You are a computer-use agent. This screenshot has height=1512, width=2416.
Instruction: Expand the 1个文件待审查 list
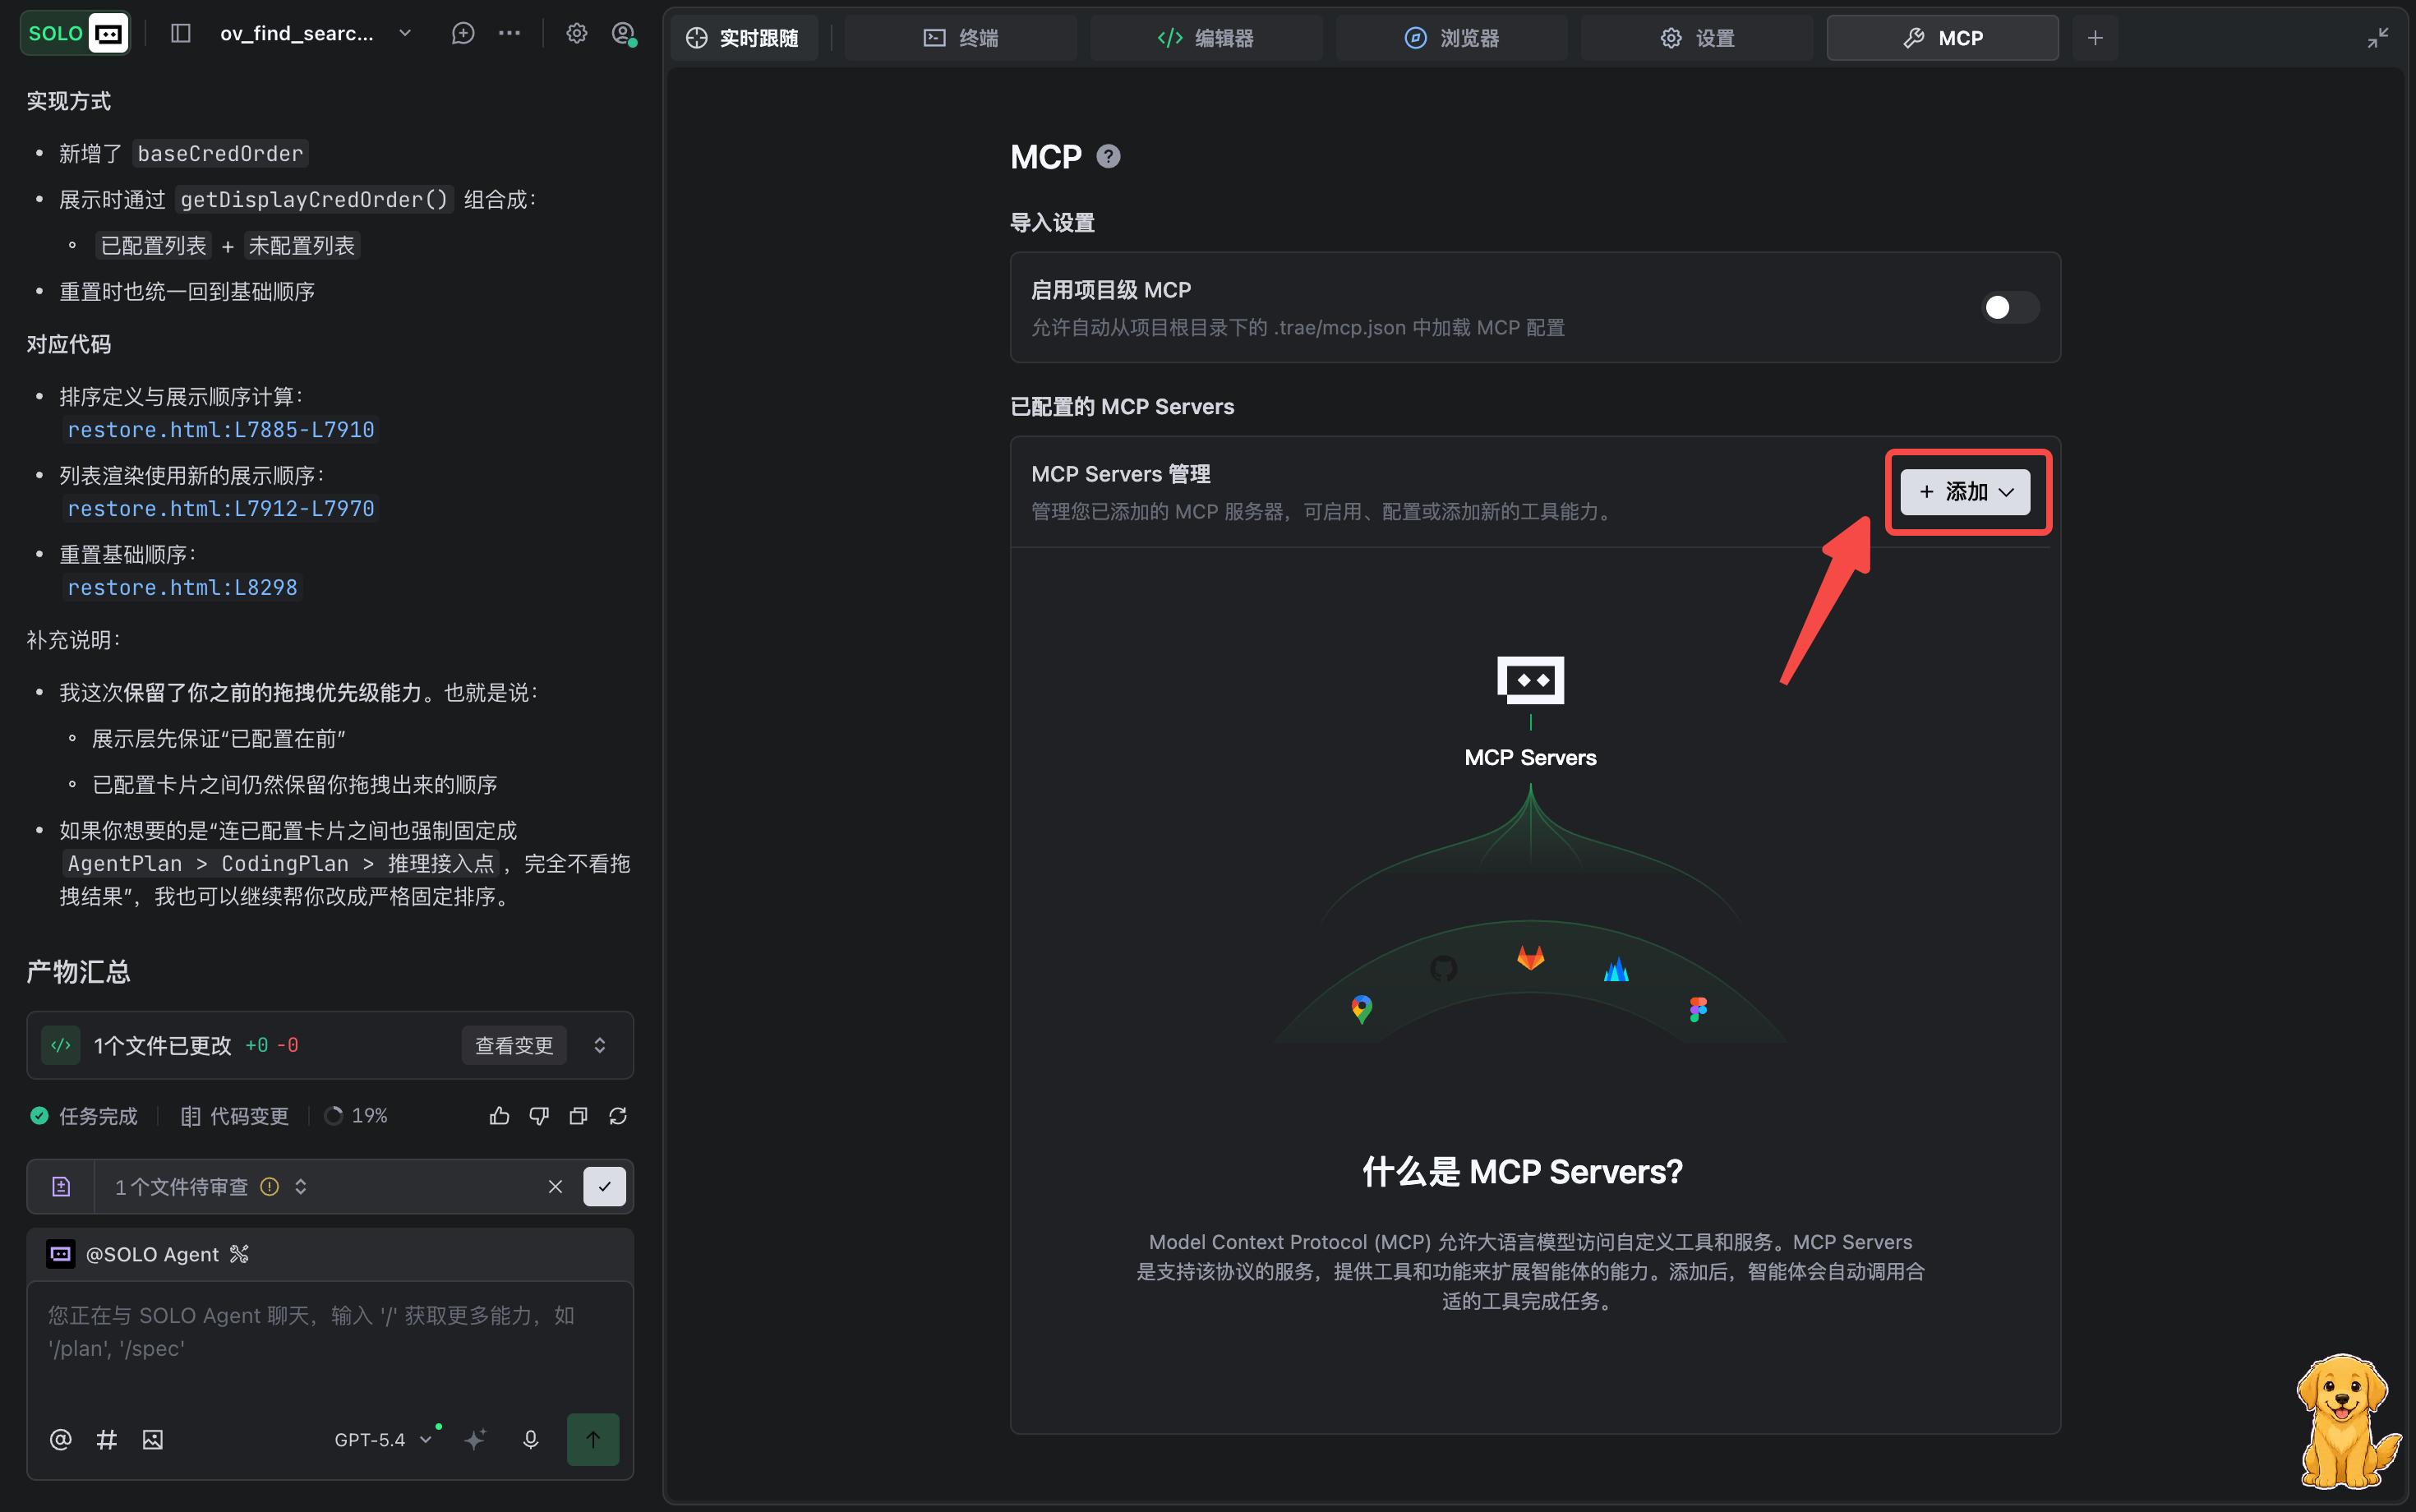(x=301, y=1186)
